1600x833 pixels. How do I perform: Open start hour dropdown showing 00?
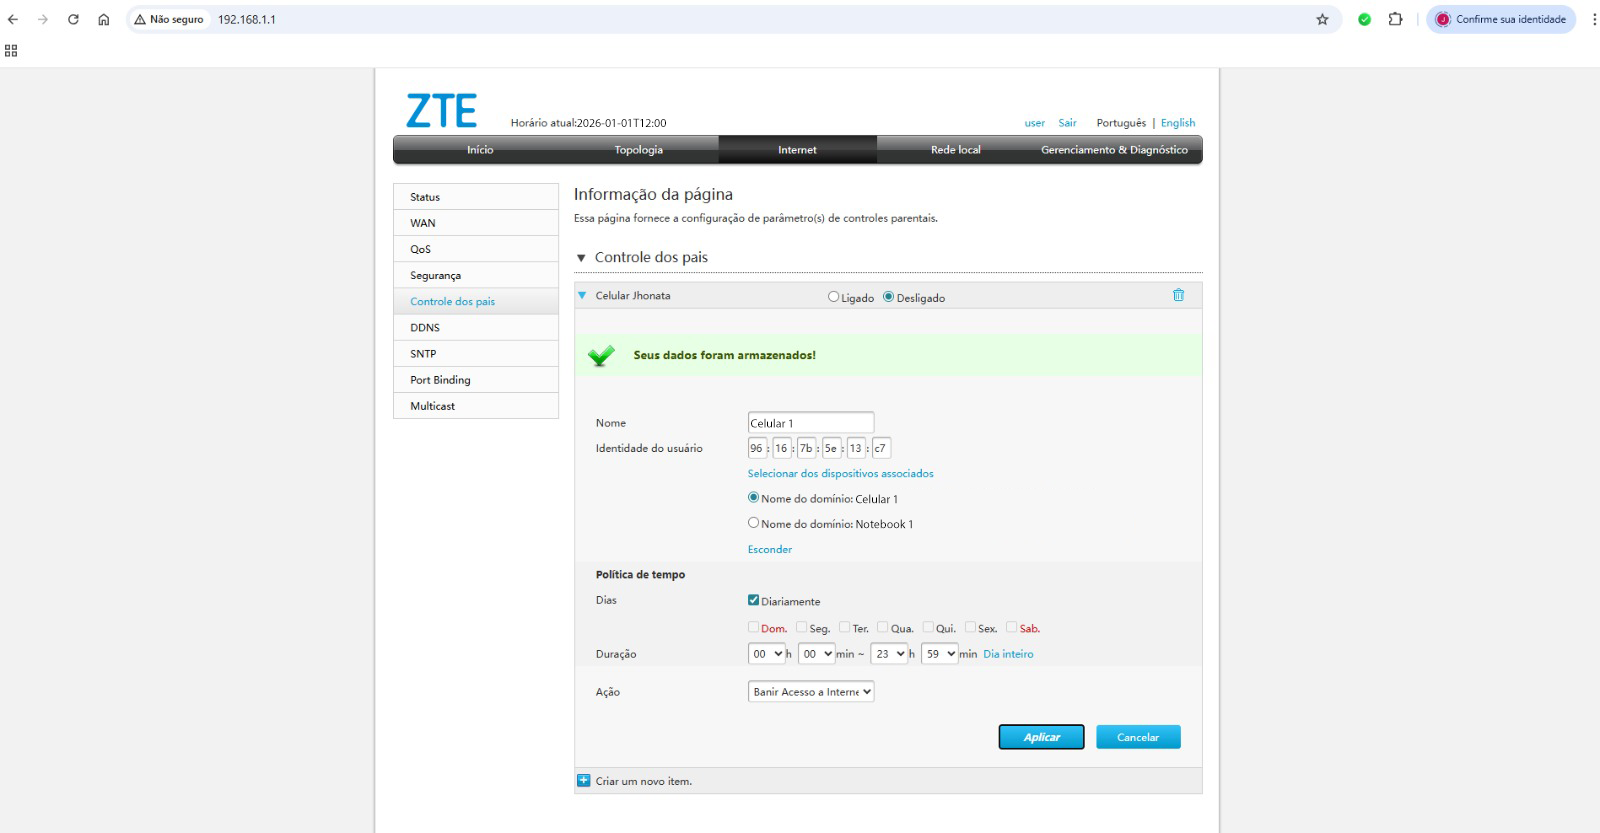766,654
